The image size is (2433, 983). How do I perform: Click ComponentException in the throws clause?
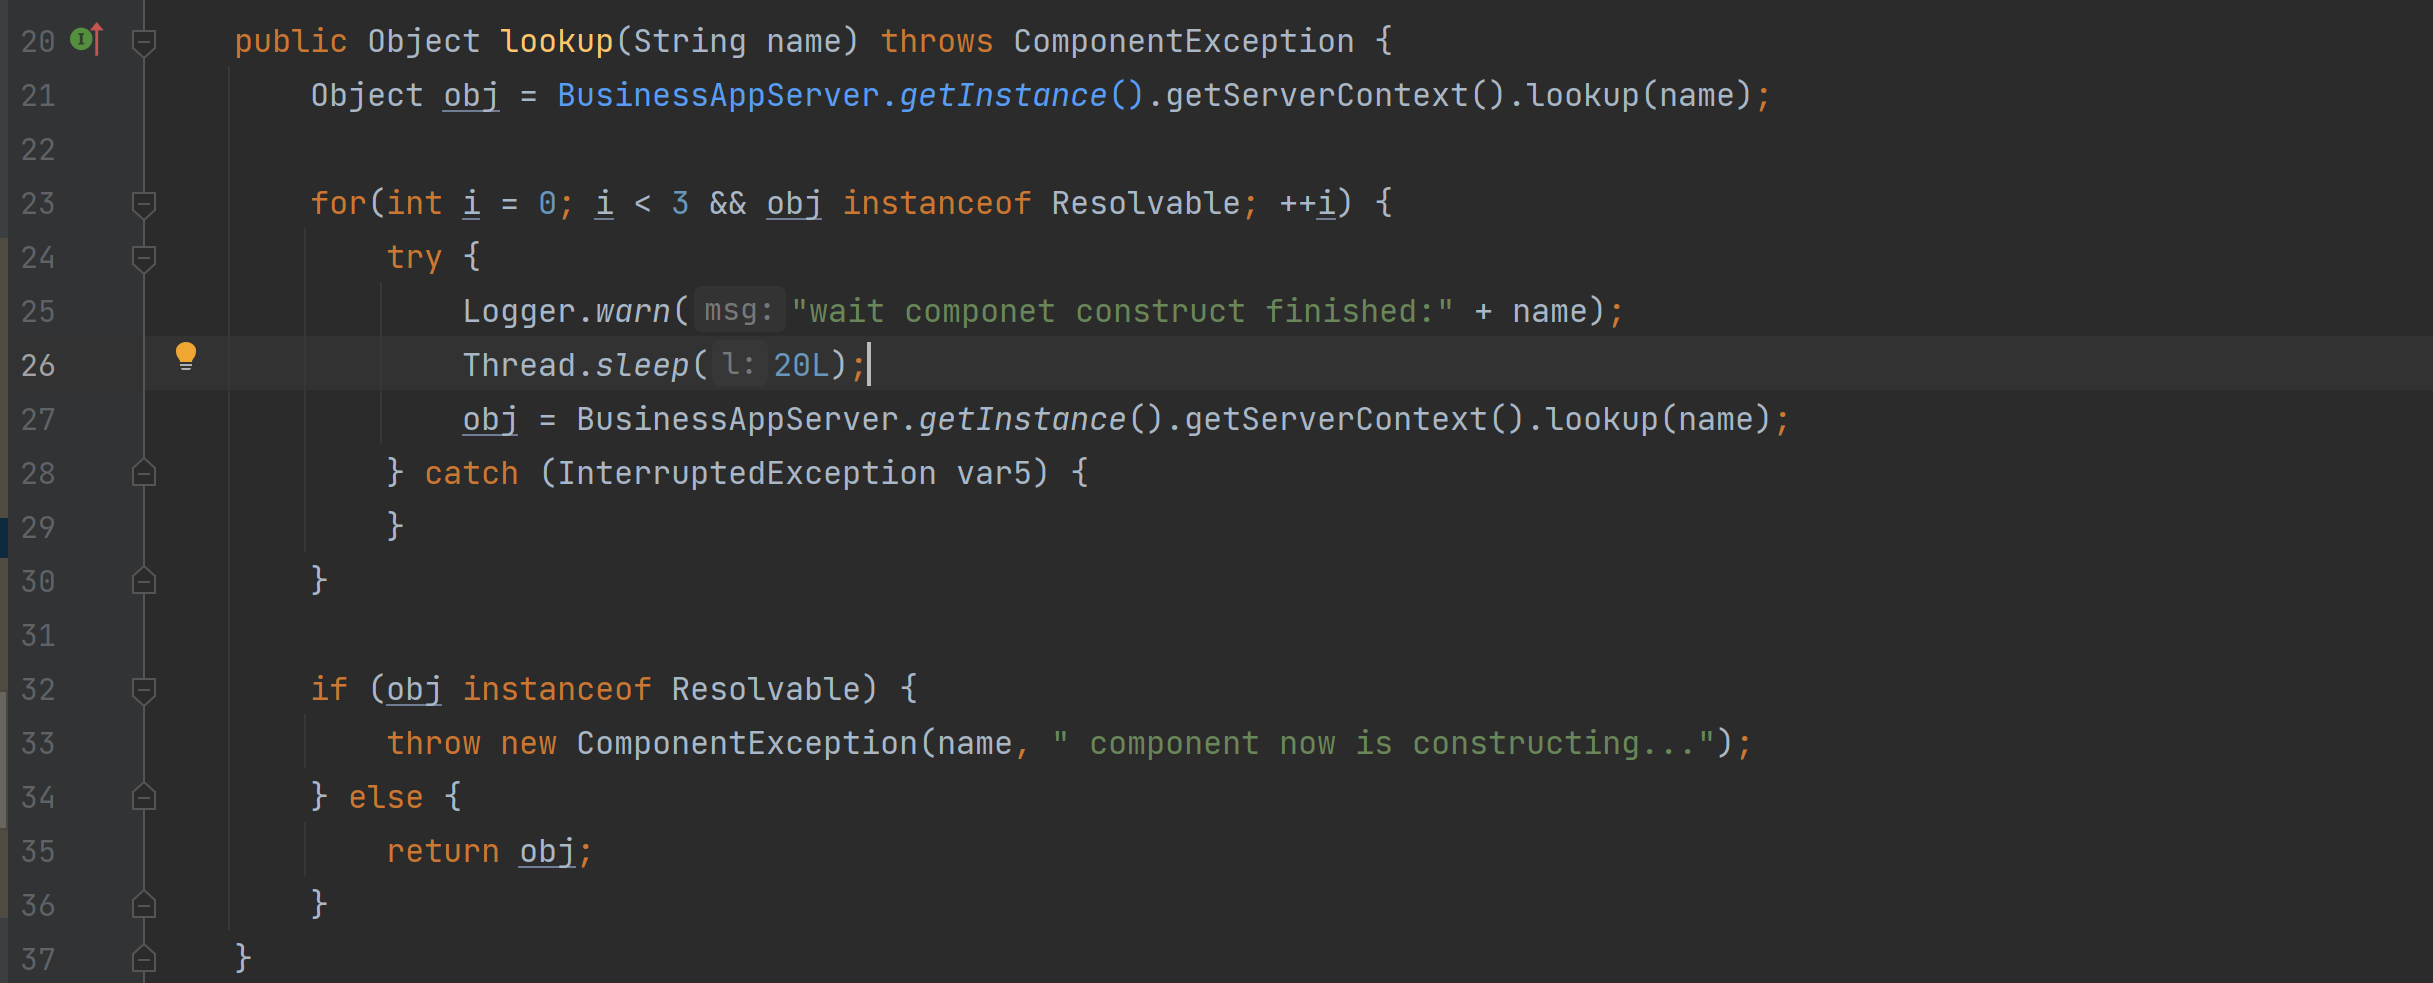(1183, 42)
